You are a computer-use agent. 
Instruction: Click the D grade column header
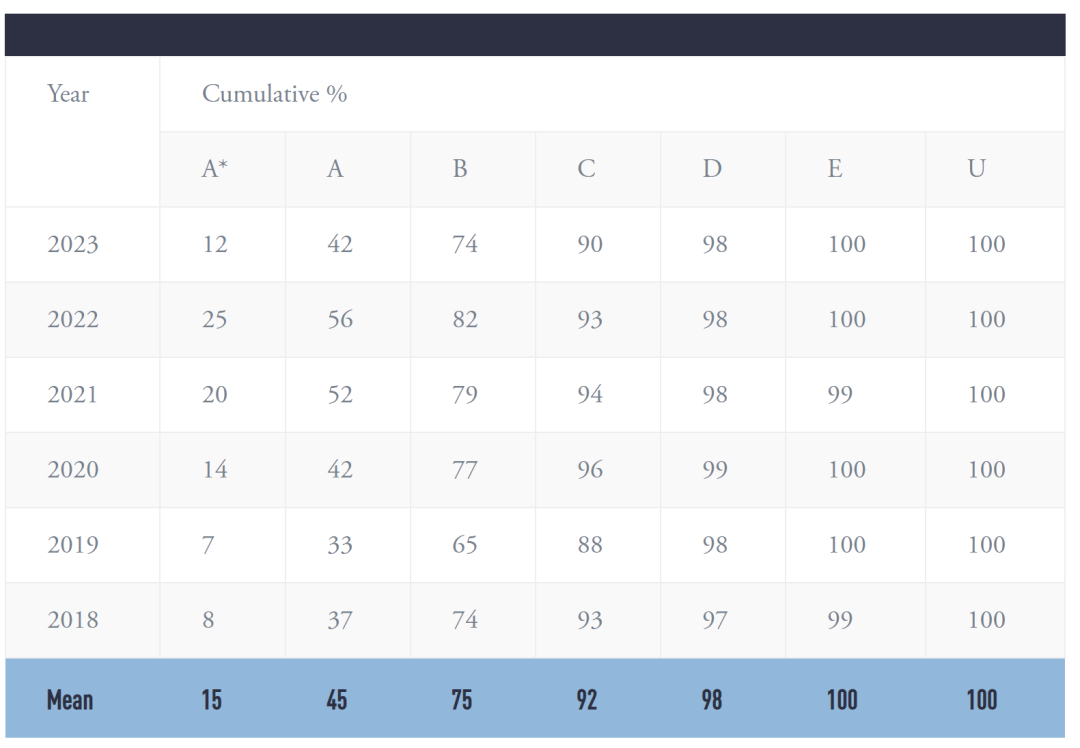point(712,169)
